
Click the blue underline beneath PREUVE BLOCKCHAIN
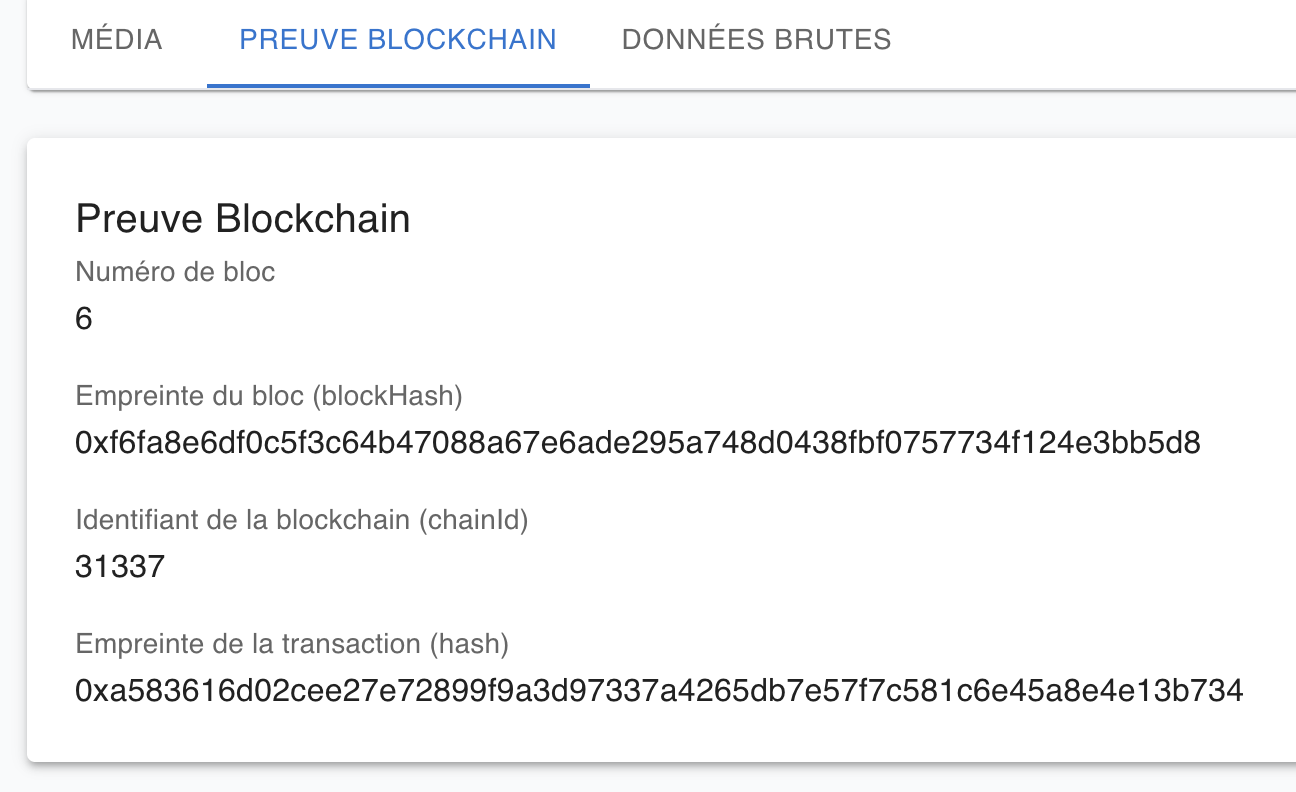398,86
